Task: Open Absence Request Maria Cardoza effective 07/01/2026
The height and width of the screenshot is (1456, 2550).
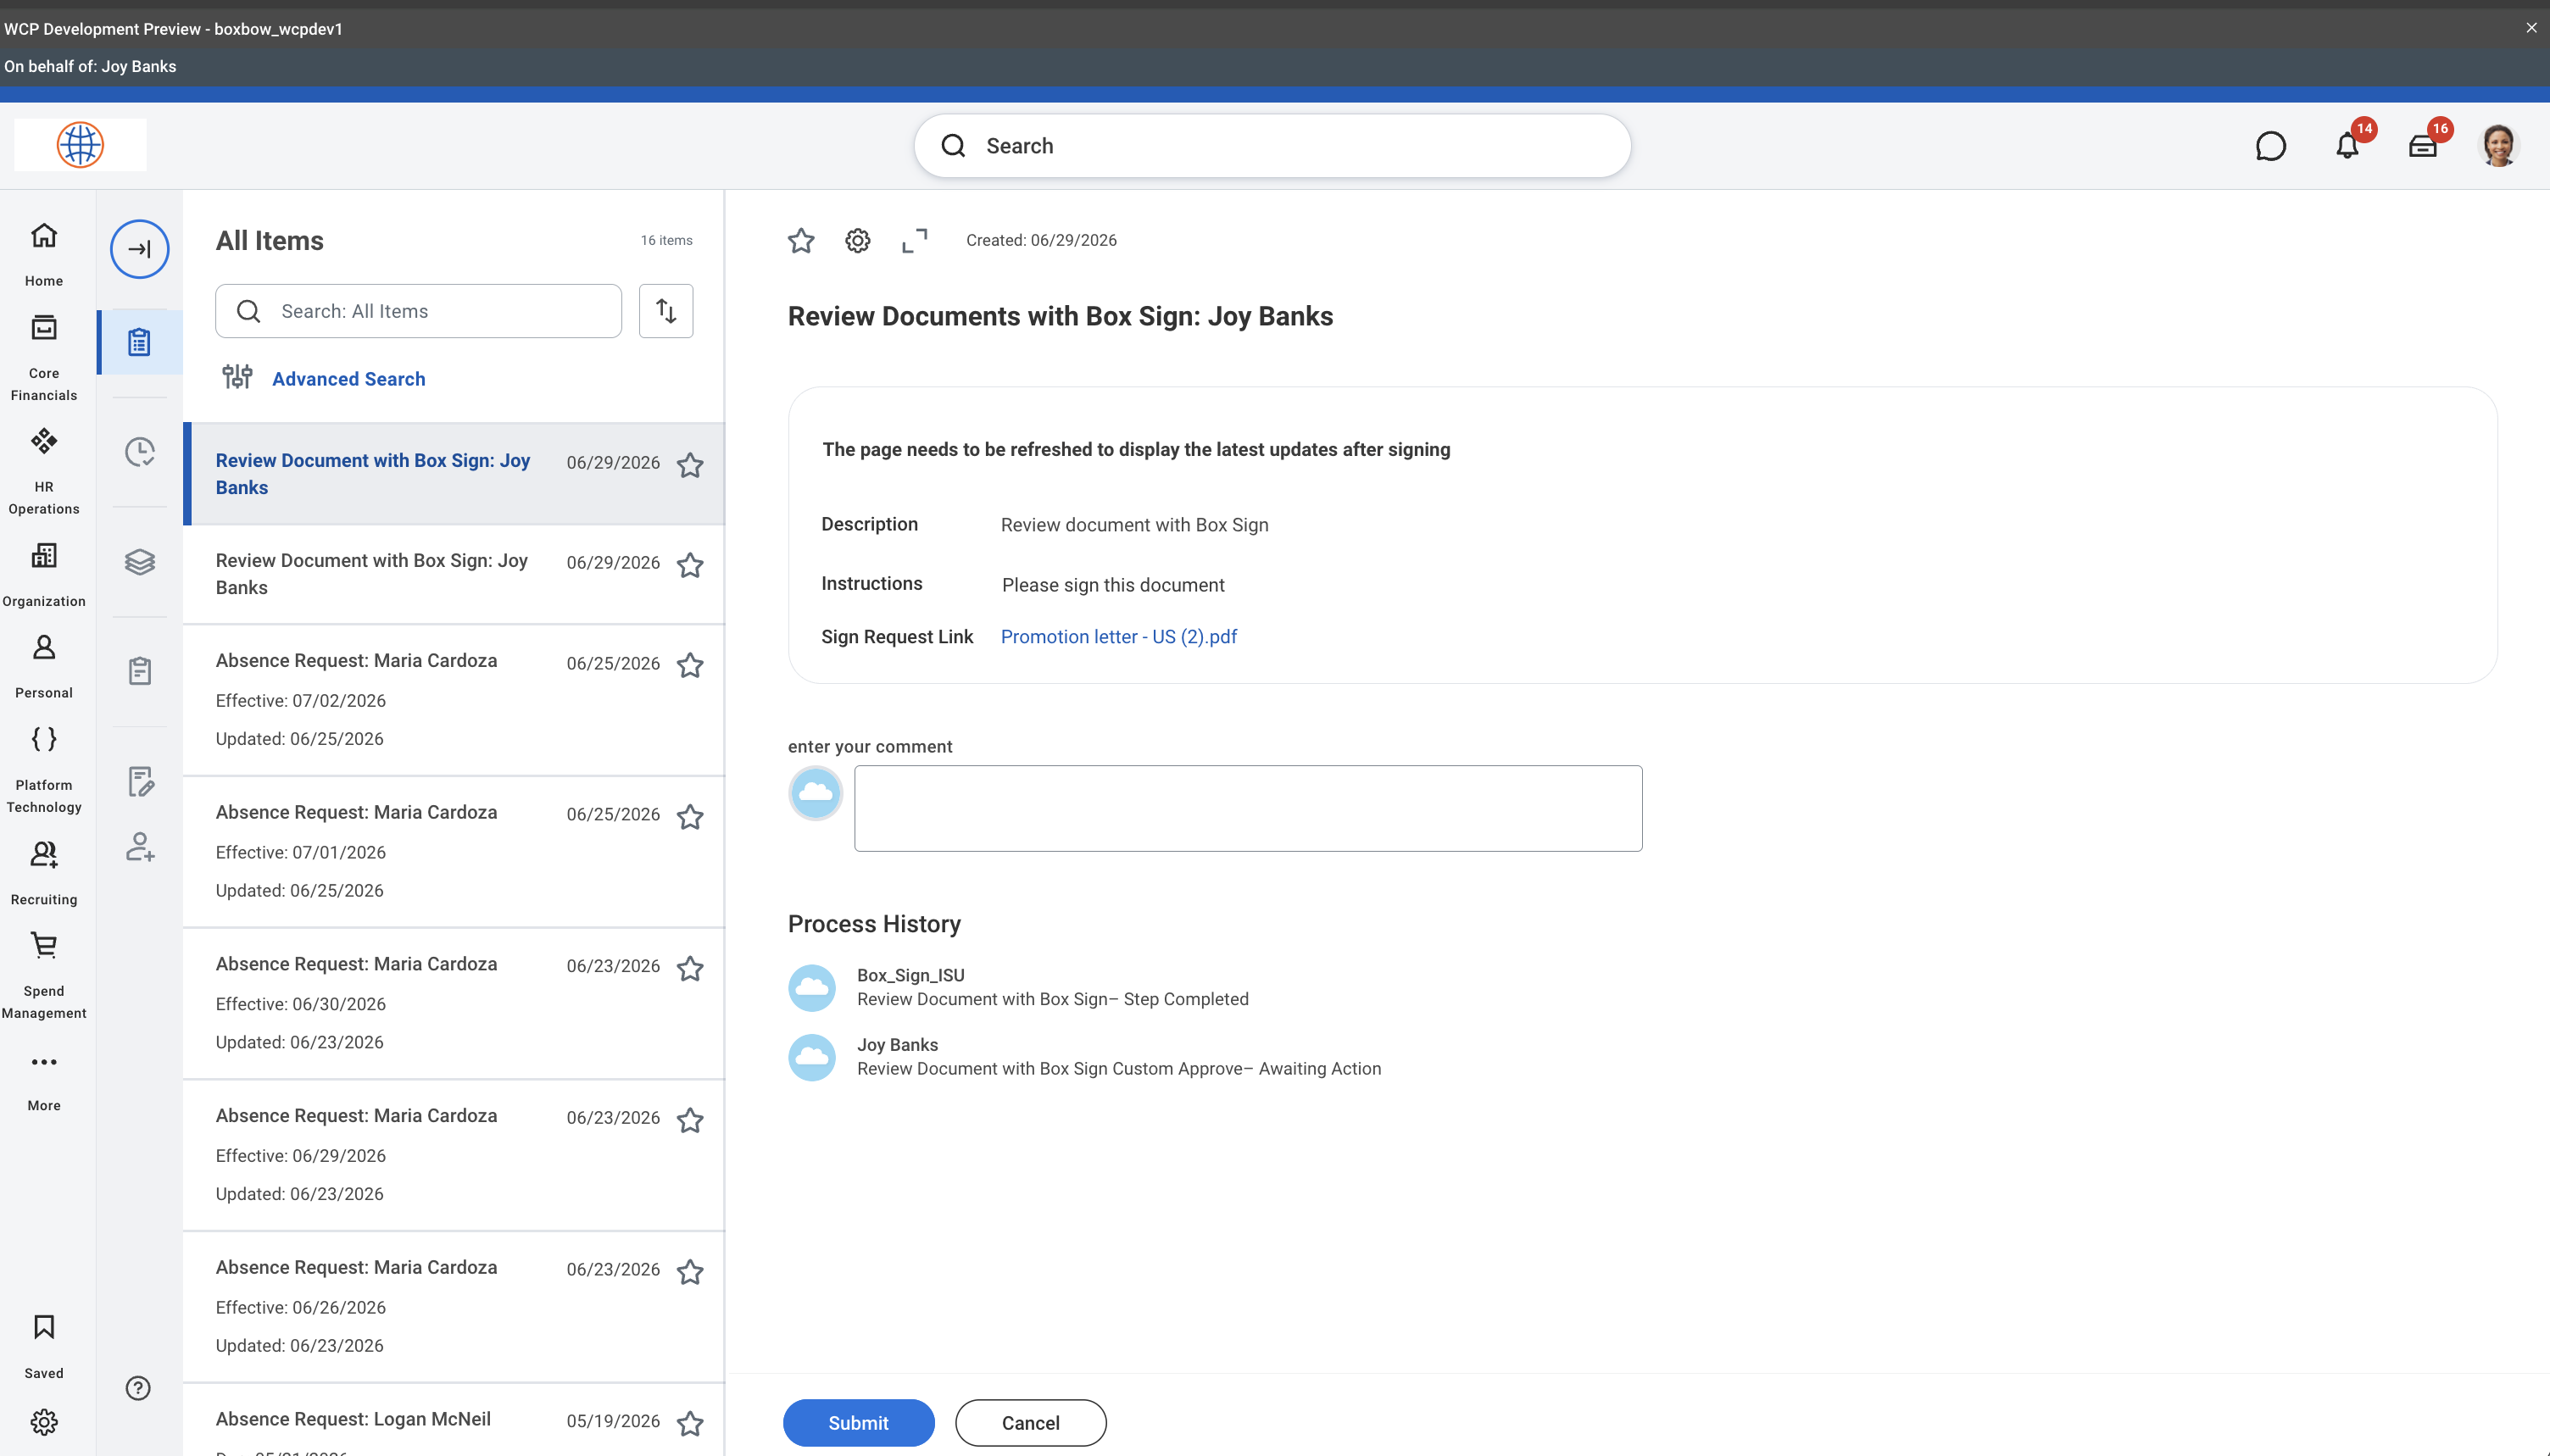Action: click(x=454, y=852)
